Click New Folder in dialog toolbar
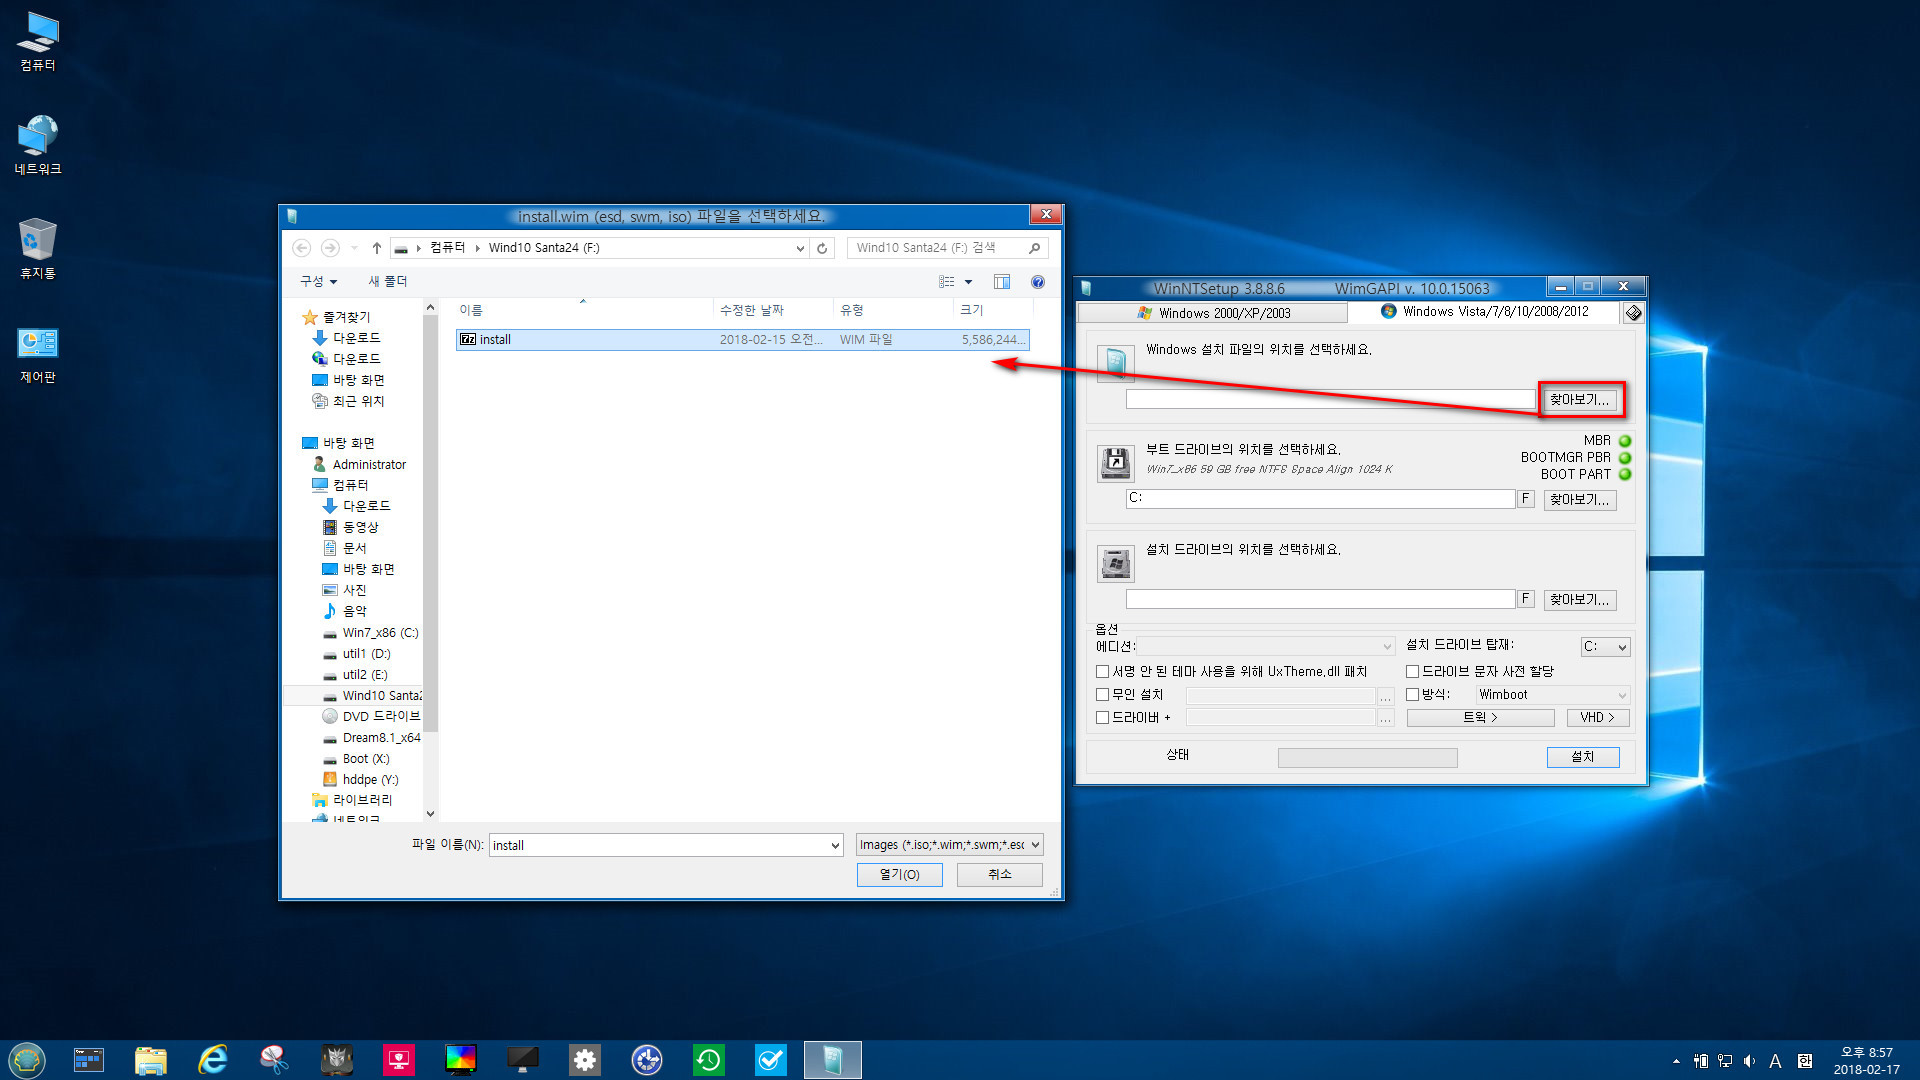Image resolution: width=1920 pixels, height=1080 pixels. pos(388,282)
